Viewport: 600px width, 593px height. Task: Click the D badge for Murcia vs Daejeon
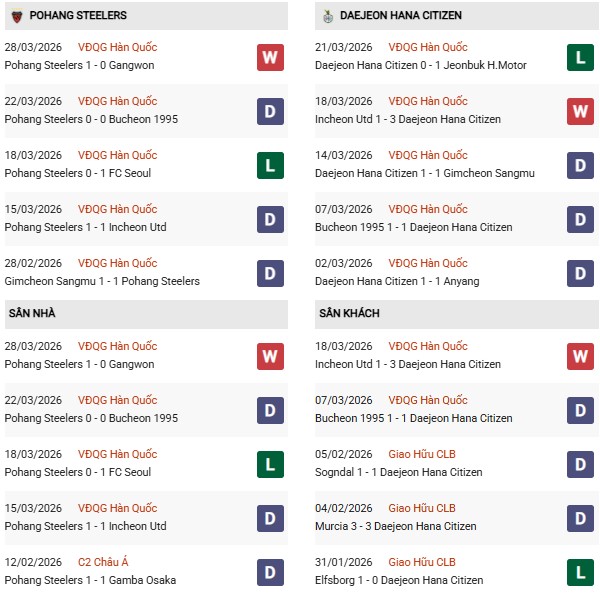click(x=580, y=518)
